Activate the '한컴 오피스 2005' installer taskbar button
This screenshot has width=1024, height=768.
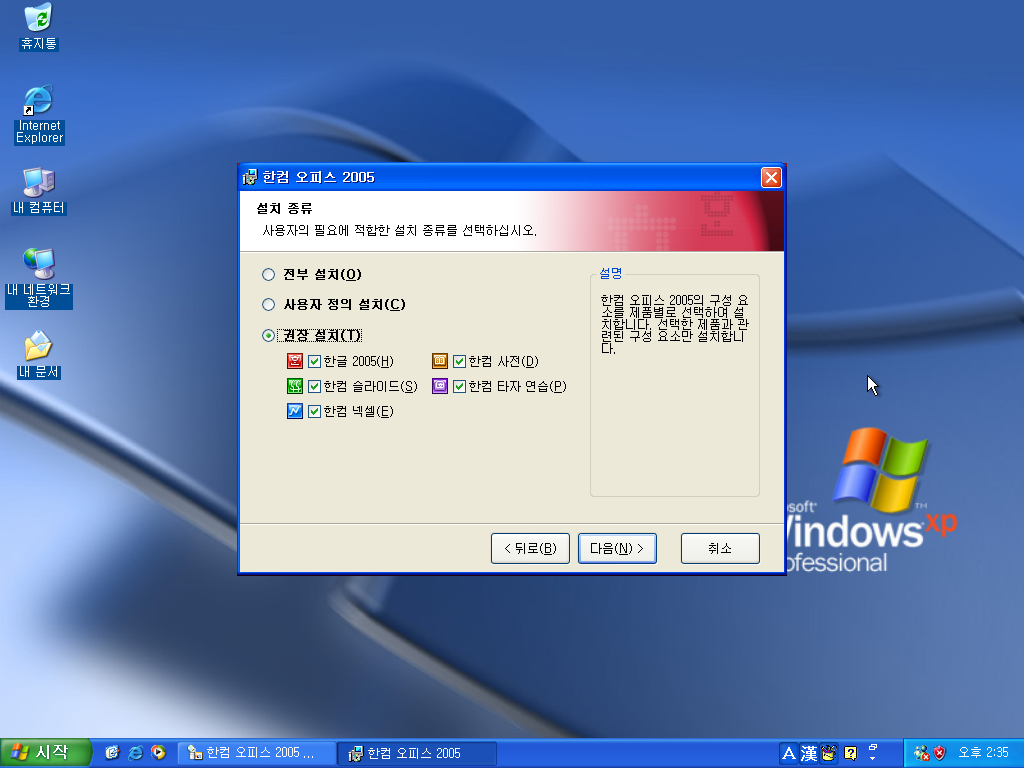[417, 753]
